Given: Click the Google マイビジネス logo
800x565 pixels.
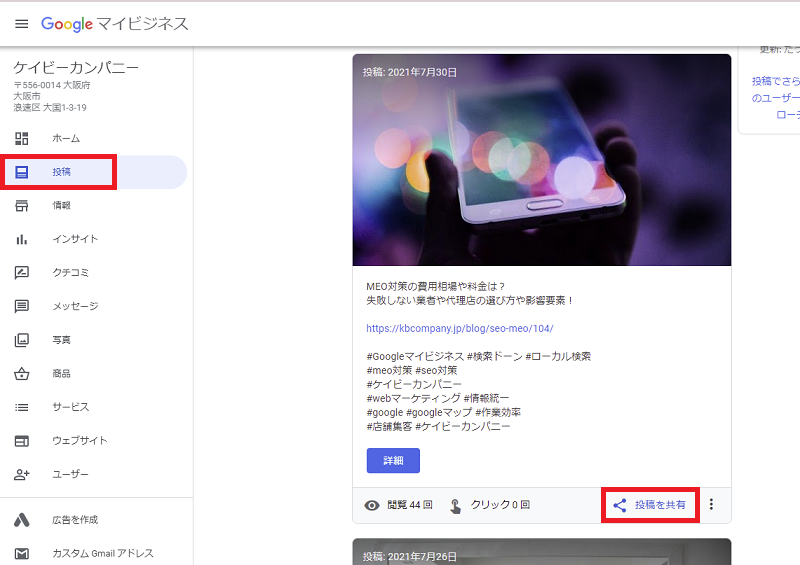Looking at the screenshot, I should 115,24.
